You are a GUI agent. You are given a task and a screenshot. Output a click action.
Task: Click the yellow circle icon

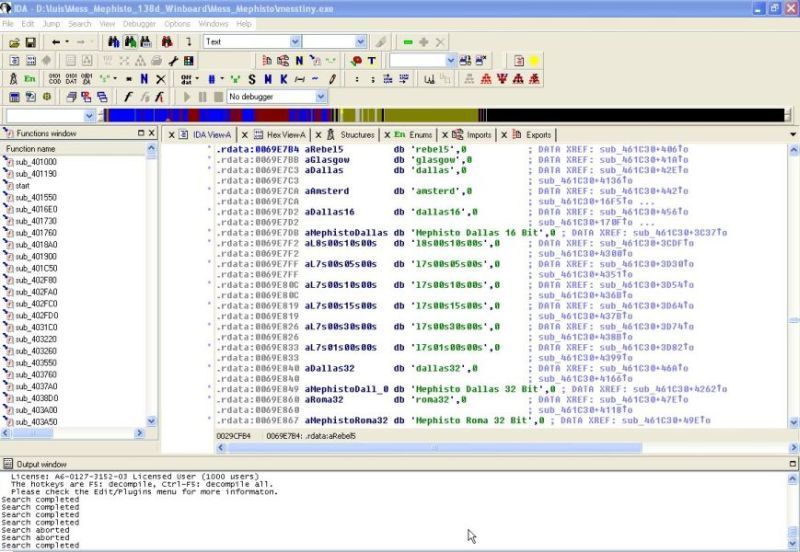(x=534, y=61)
